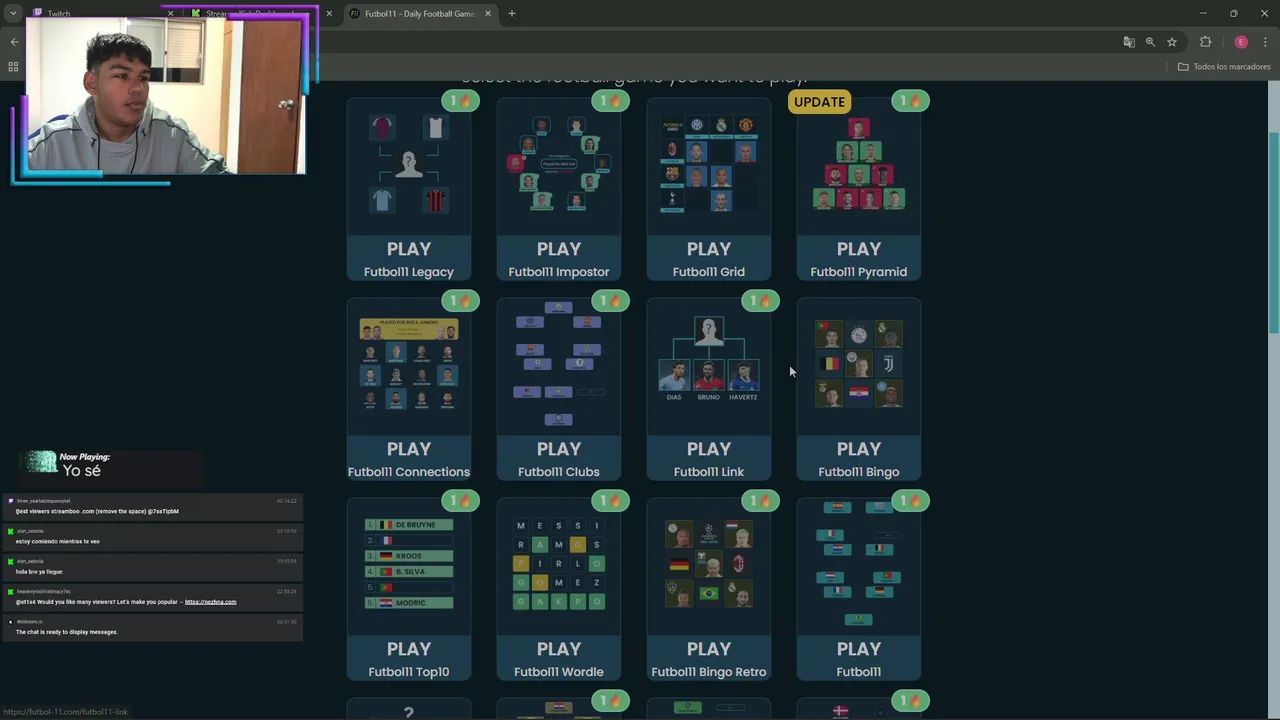
Task: Click chat message 'estoy comiendo mientras te veo'
Action: (x=57, y=541)
